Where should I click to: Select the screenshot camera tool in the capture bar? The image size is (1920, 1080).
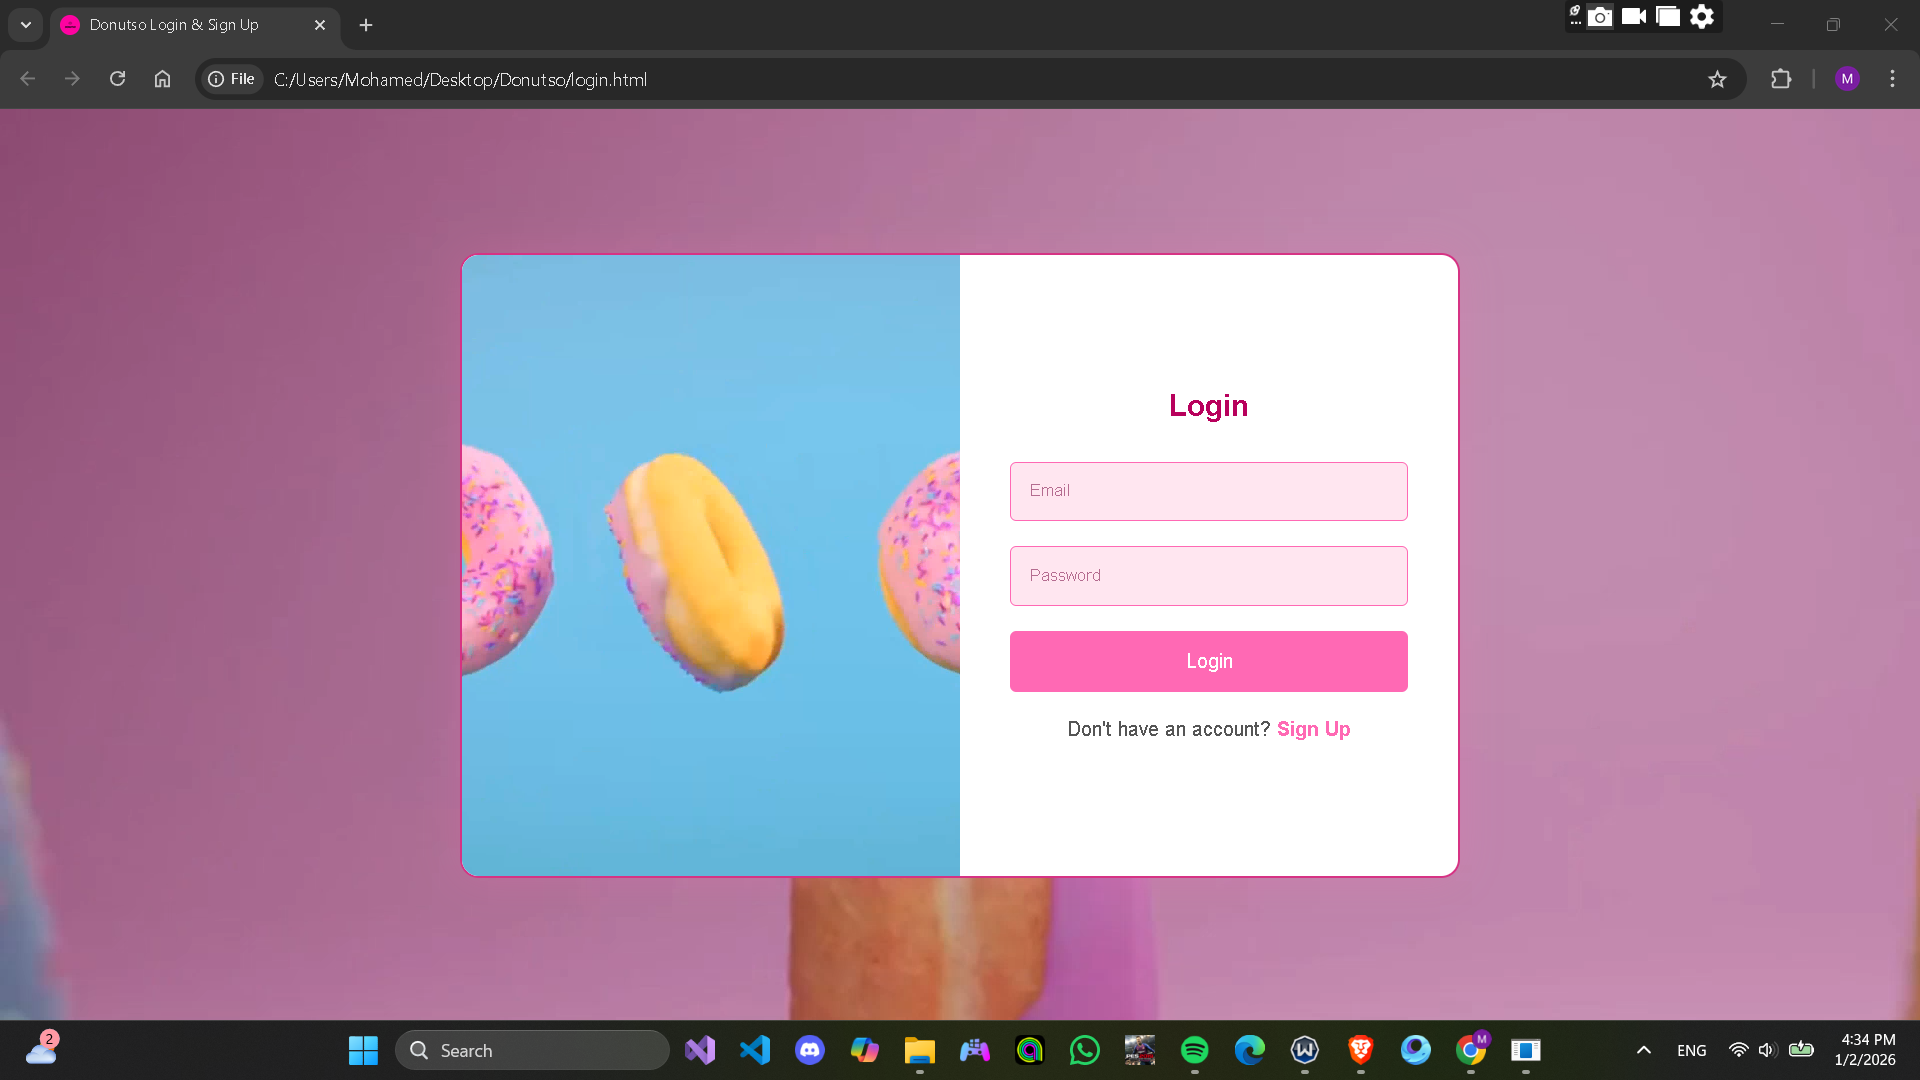pyautogui.click(x=1601, y=17)
